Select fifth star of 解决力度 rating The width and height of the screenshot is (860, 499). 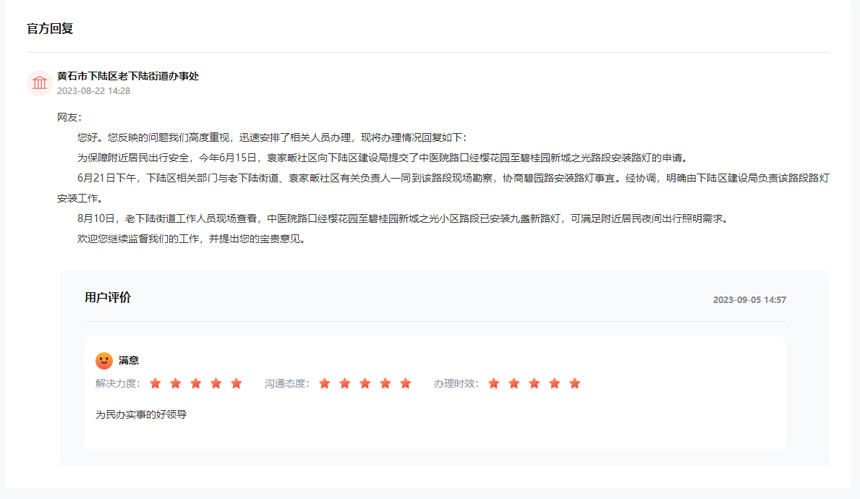(237, 383)
